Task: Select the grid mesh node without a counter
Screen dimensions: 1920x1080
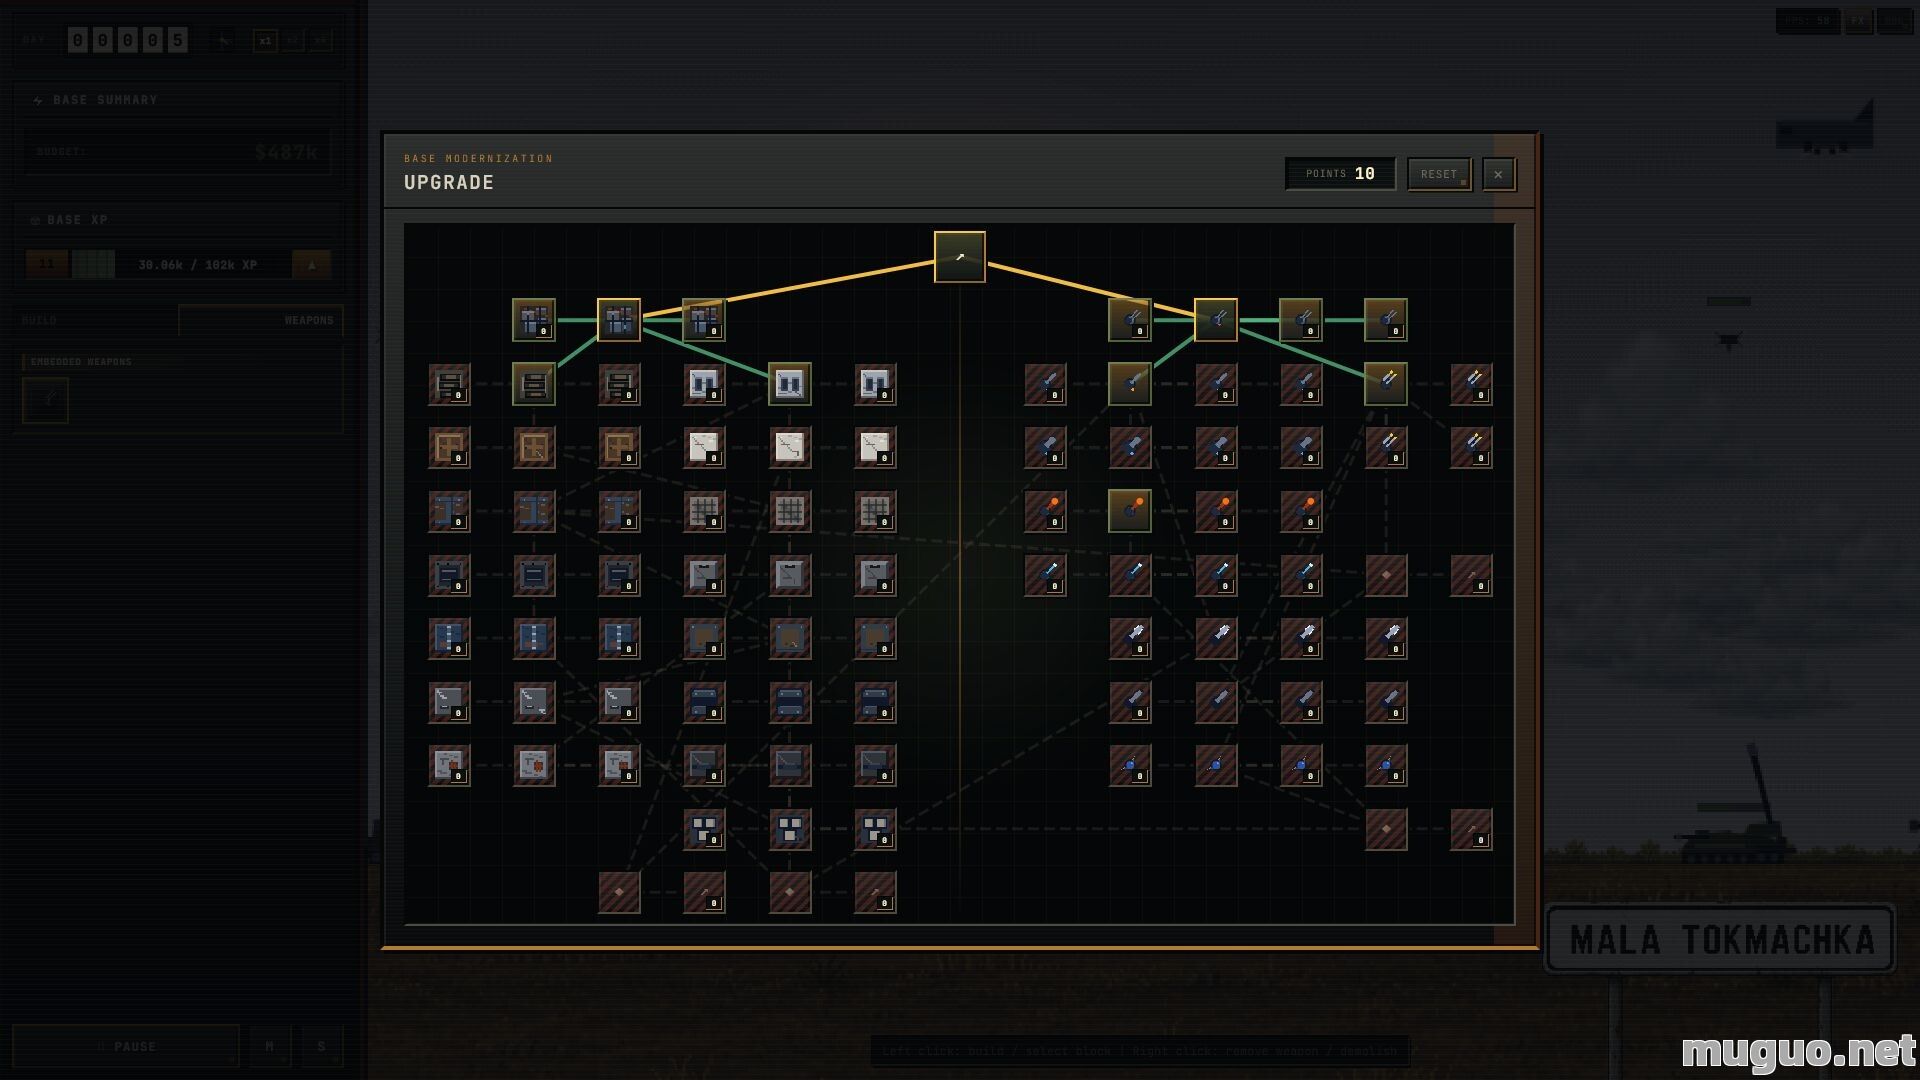Action: [790, 511]
